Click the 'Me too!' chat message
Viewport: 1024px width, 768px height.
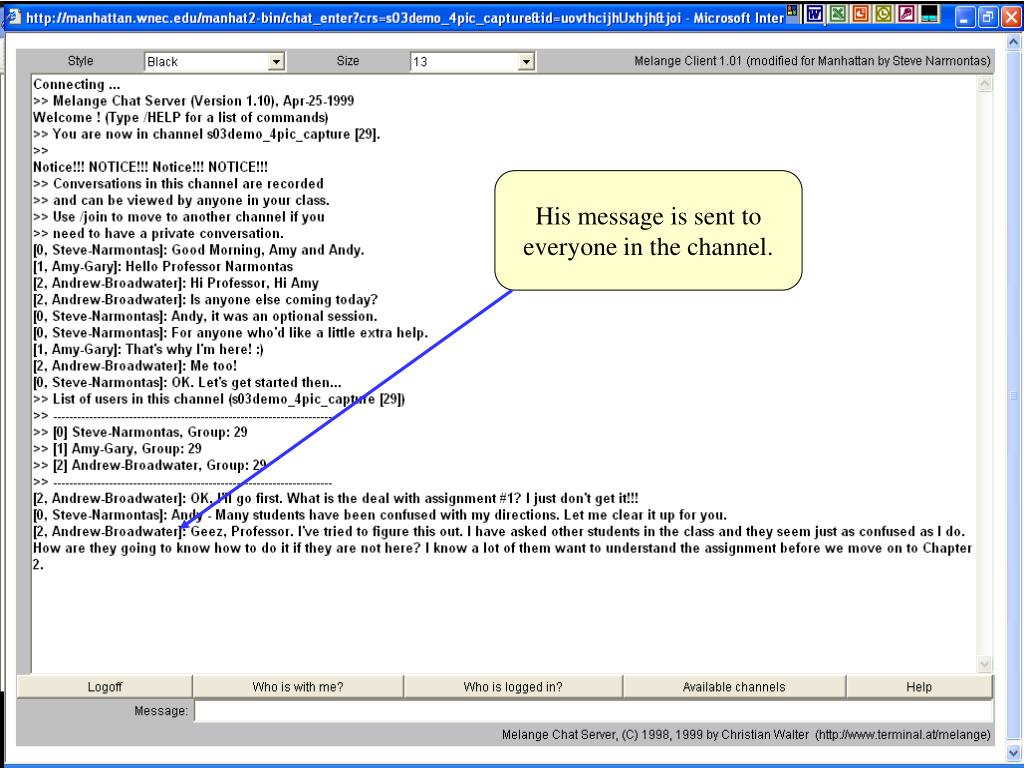[214, 366]
